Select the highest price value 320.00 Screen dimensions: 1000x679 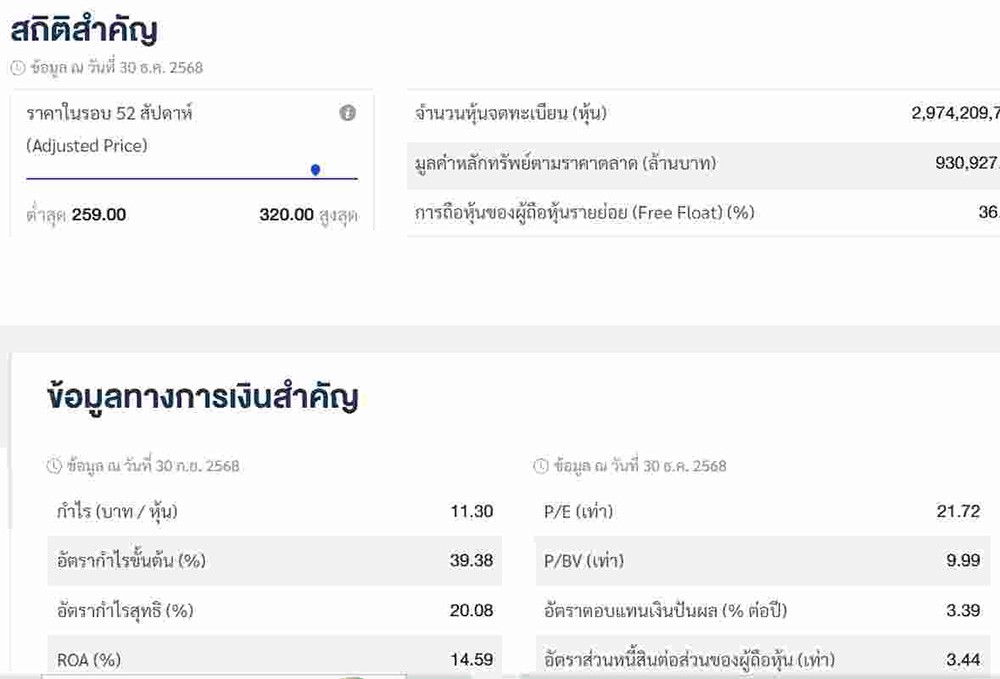(x=286, y=215)
